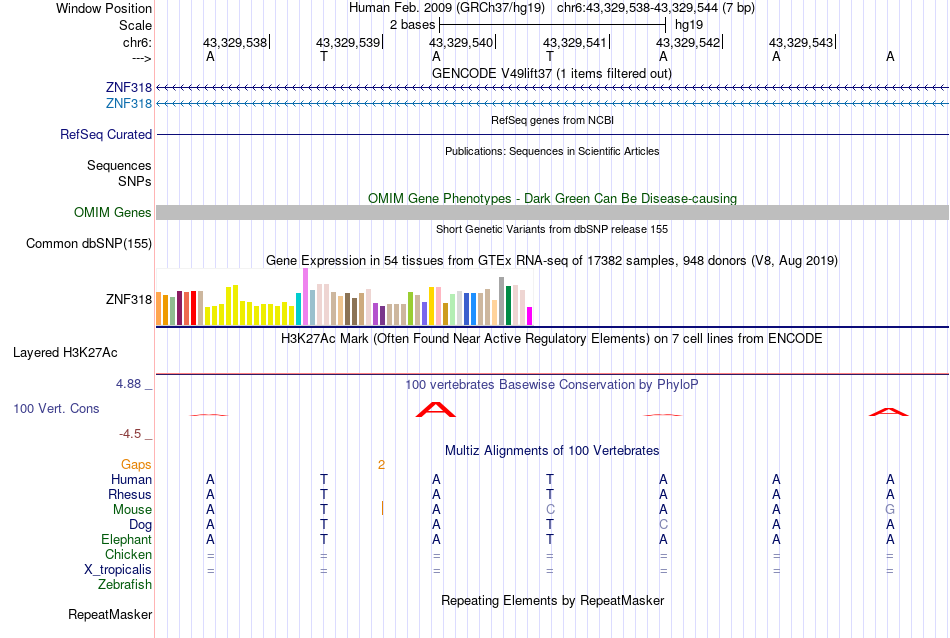Click the tall gray GTEx expression bar
The height and width of the screenshot is (638, 950).
pyautogui.click(x=502, y=301)
